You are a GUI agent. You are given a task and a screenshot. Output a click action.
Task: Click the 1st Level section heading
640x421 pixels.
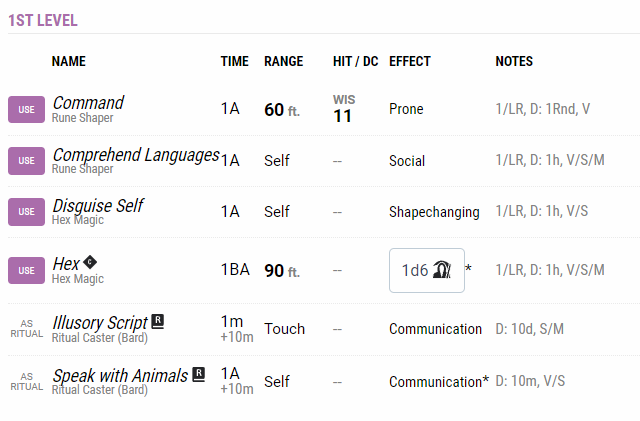pyautogui.click(x=43, y=20)
